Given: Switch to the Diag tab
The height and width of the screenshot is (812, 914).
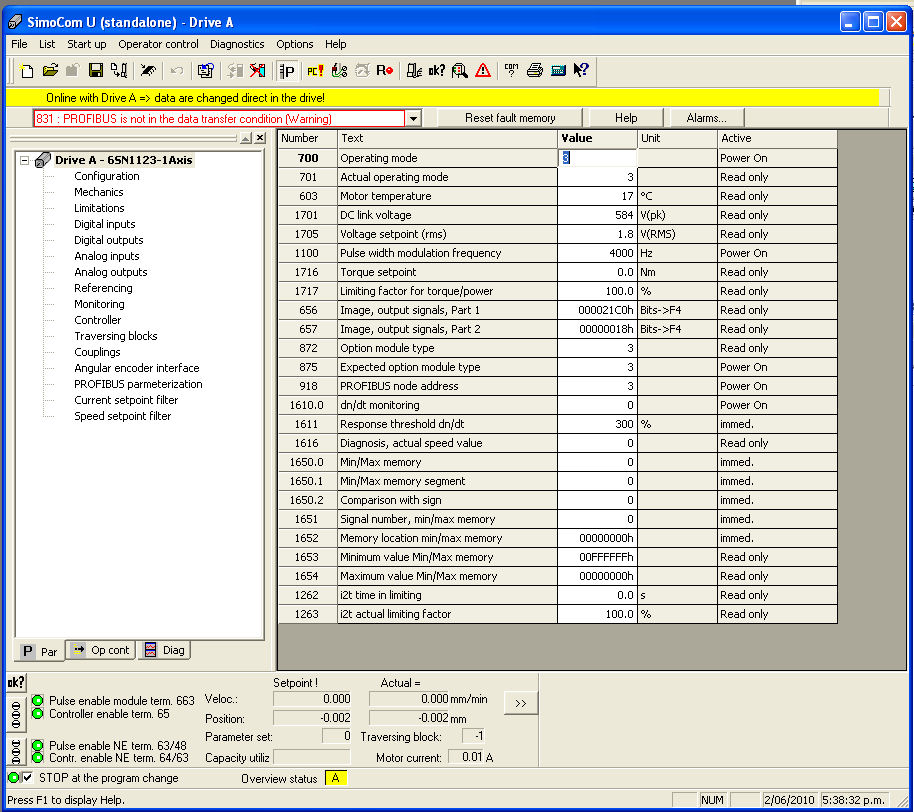Looking at the screenshot, I should [x=164, y=650].
